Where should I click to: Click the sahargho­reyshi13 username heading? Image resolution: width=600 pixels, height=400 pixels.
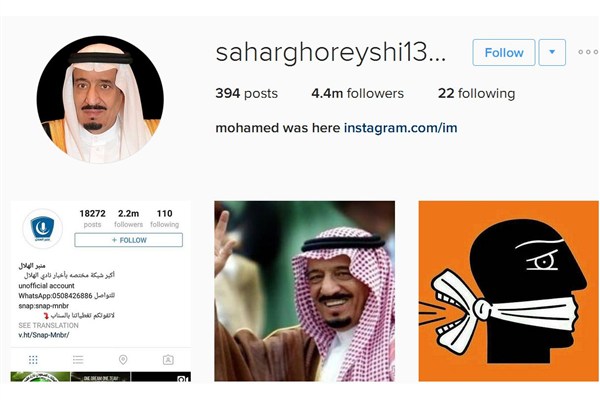coord(331,53)
